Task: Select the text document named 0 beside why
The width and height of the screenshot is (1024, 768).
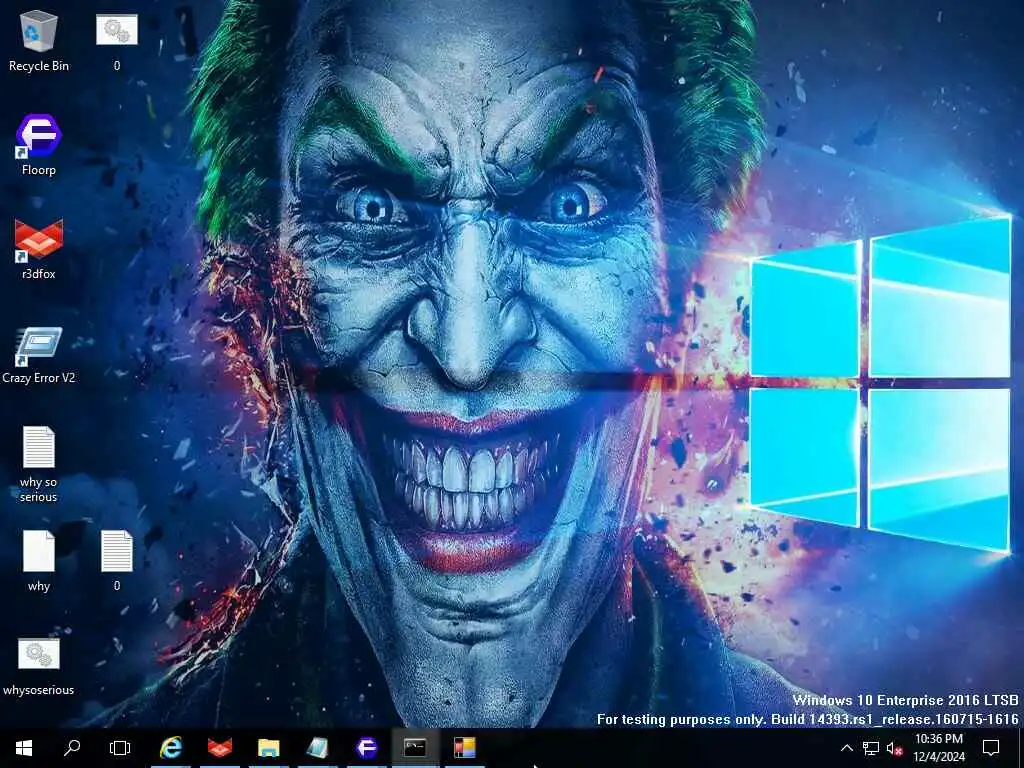Action: point(117,561)
